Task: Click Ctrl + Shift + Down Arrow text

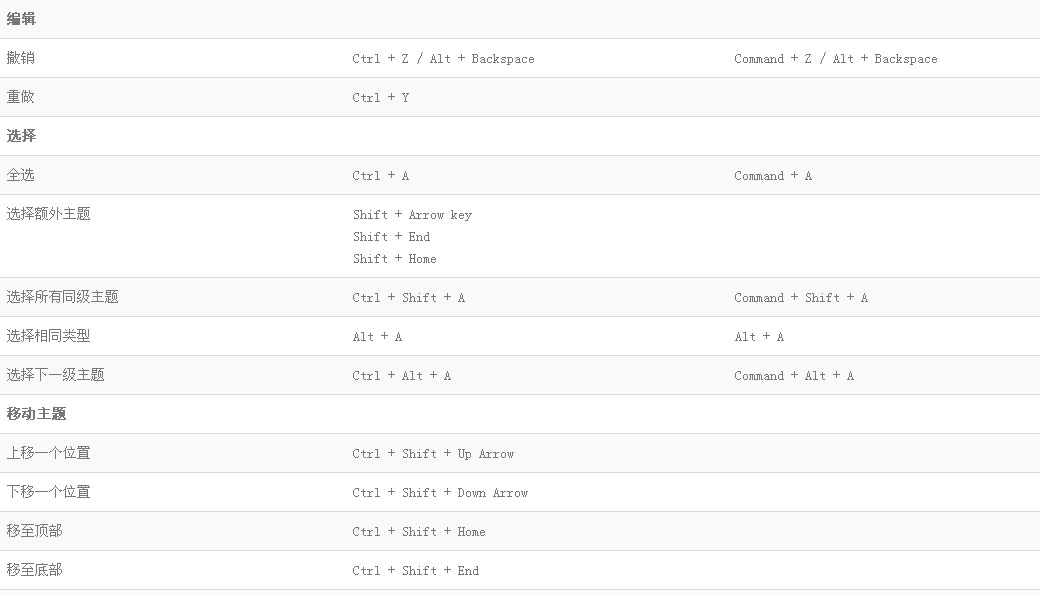Action: pyautogui.click(x=440, y=493)
